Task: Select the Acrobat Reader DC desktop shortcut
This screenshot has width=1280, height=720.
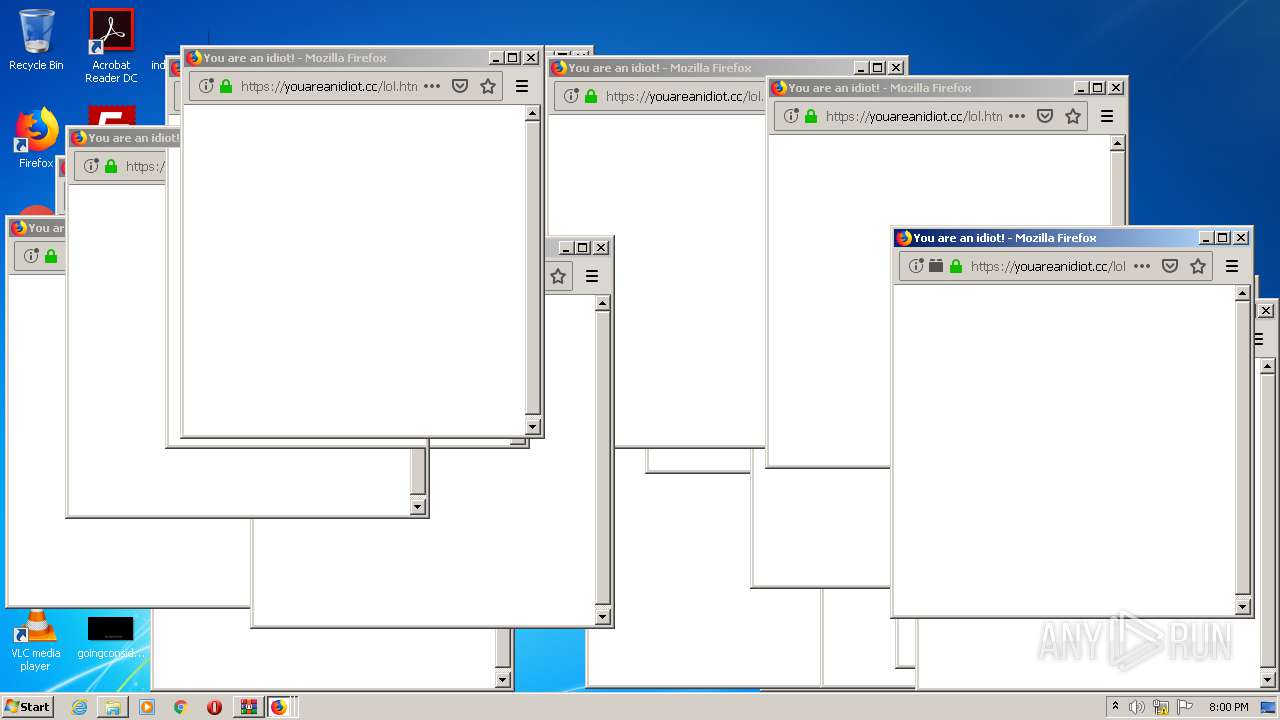Action: 111,45
